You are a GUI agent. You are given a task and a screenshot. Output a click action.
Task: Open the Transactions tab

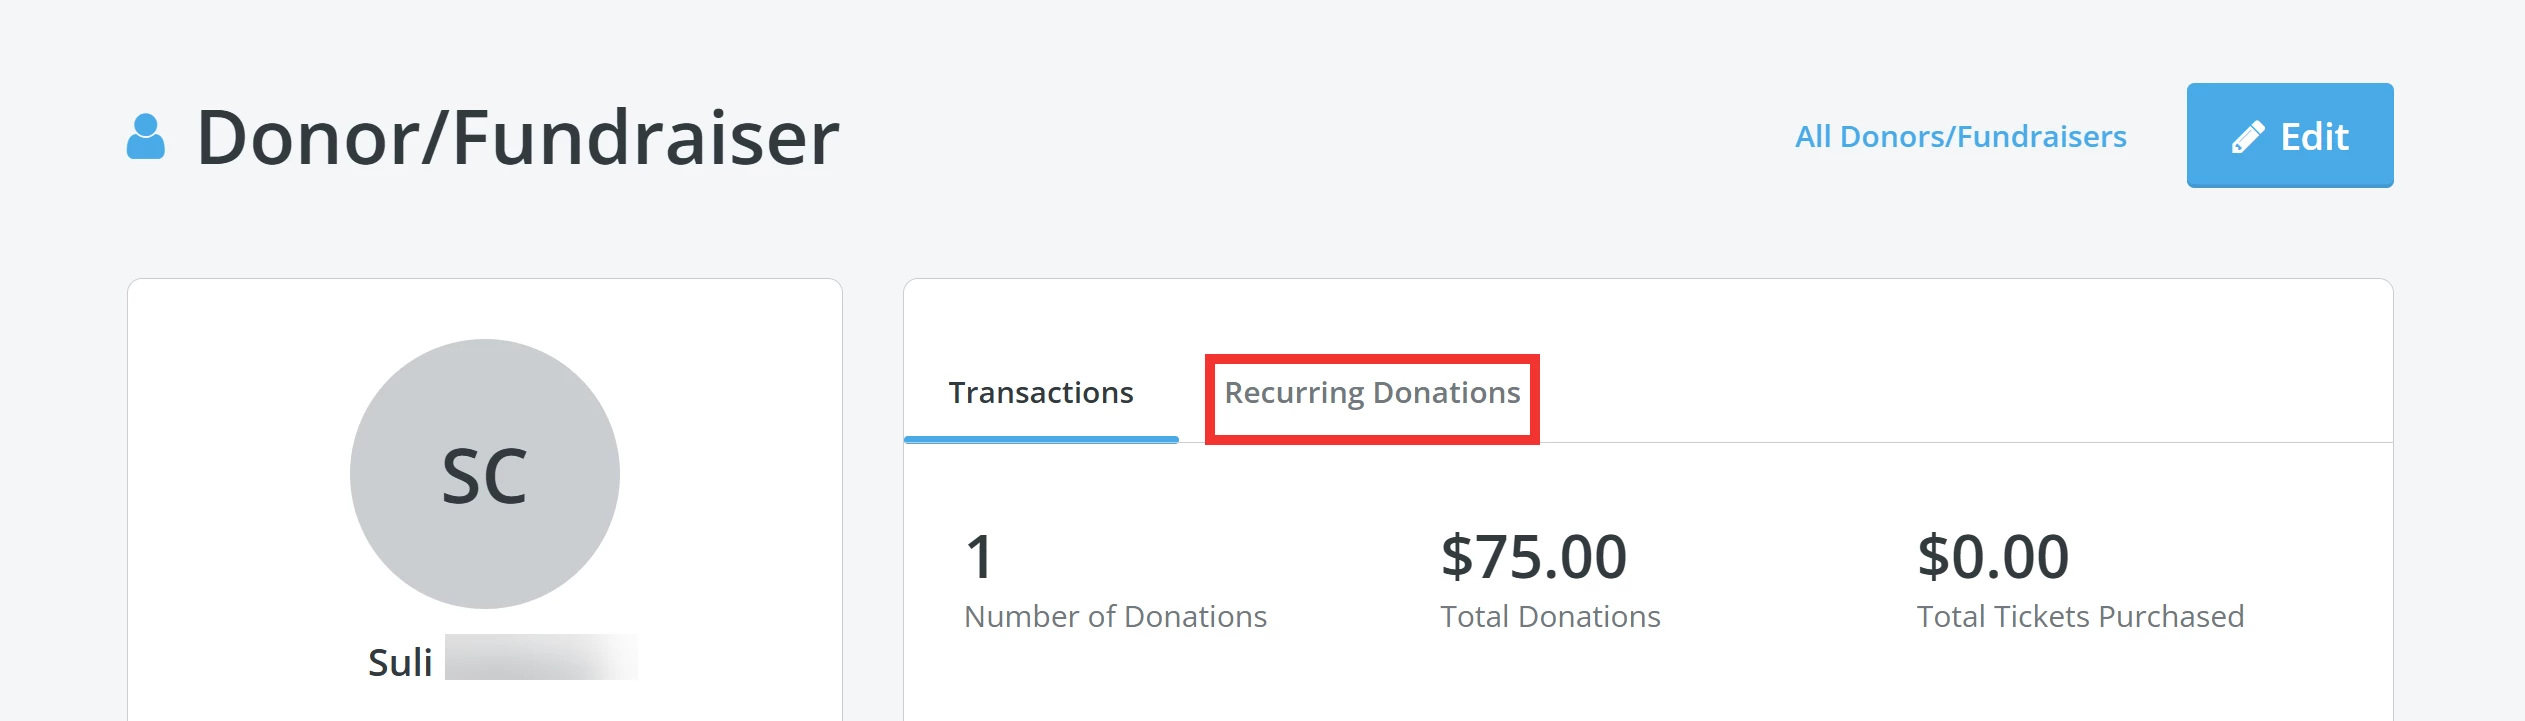point(1040,392)
